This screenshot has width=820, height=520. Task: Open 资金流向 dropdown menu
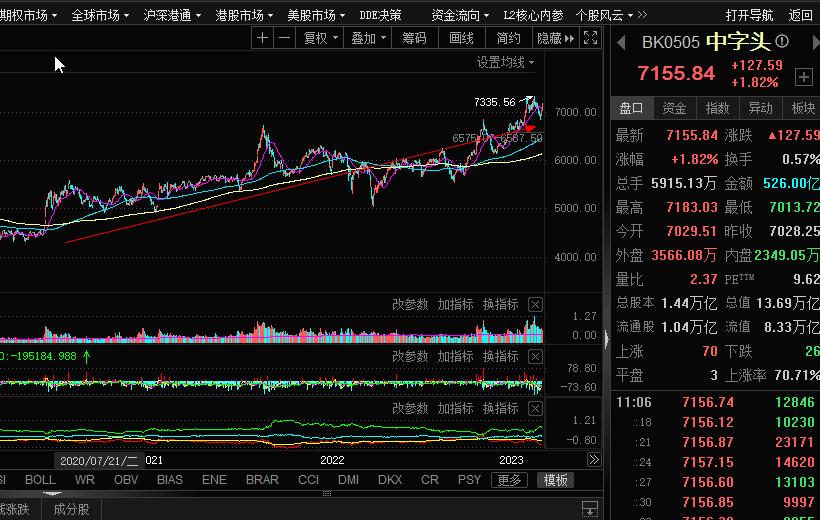click(x=460, y=16)
